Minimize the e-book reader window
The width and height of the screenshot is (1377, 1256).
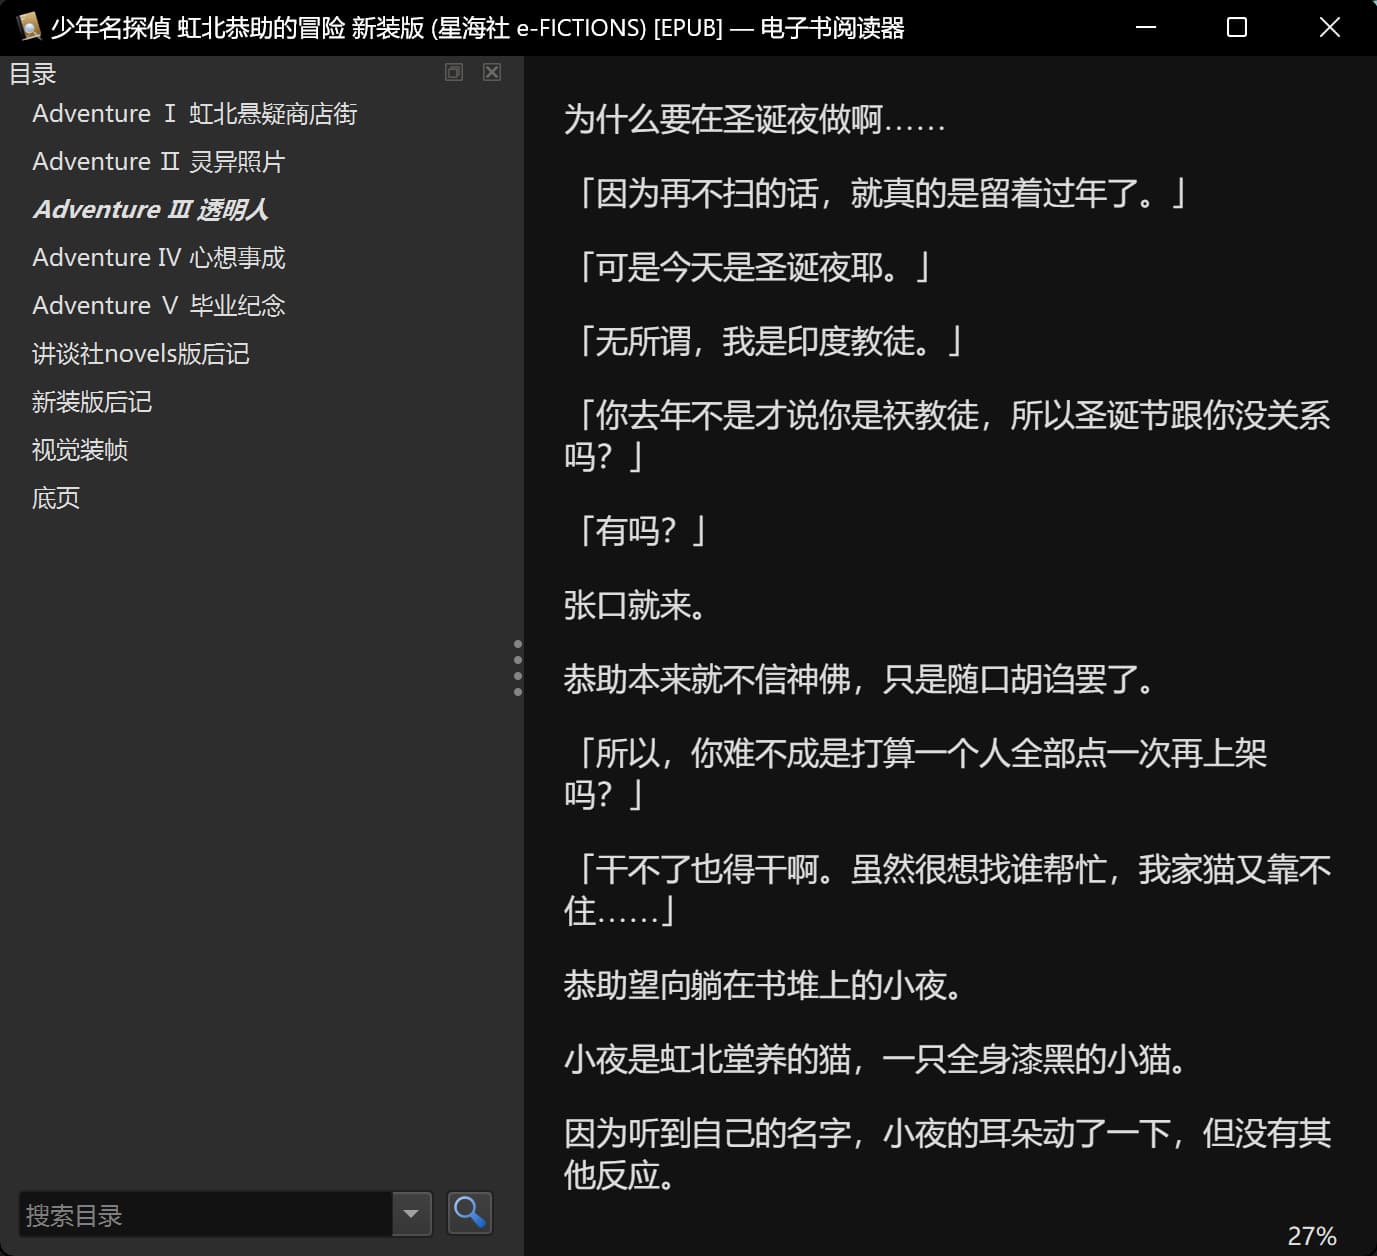[x=1146, y=27]
